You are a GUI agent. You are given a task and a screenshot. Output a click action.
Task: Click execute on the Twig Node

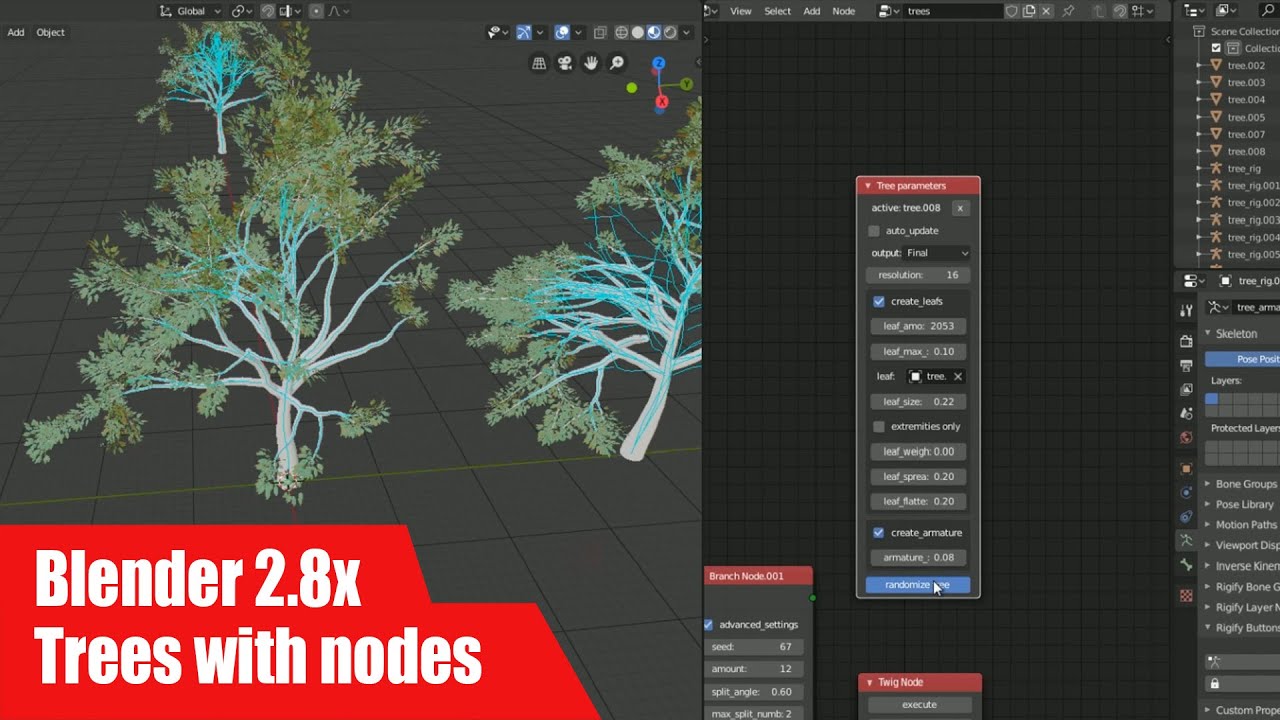pyautogui.click(x=919, y=705)
